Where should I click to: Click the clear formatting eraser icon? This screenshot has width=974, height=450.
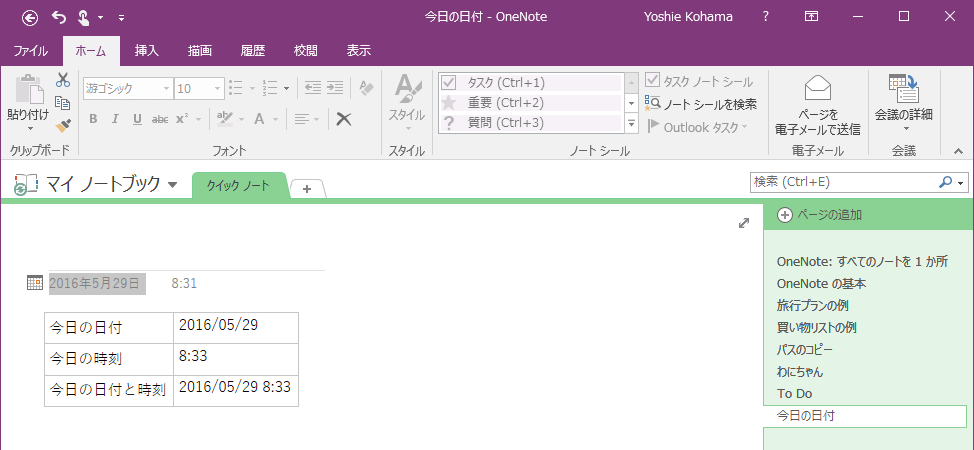pyautogui.click(x=366, y=88)
